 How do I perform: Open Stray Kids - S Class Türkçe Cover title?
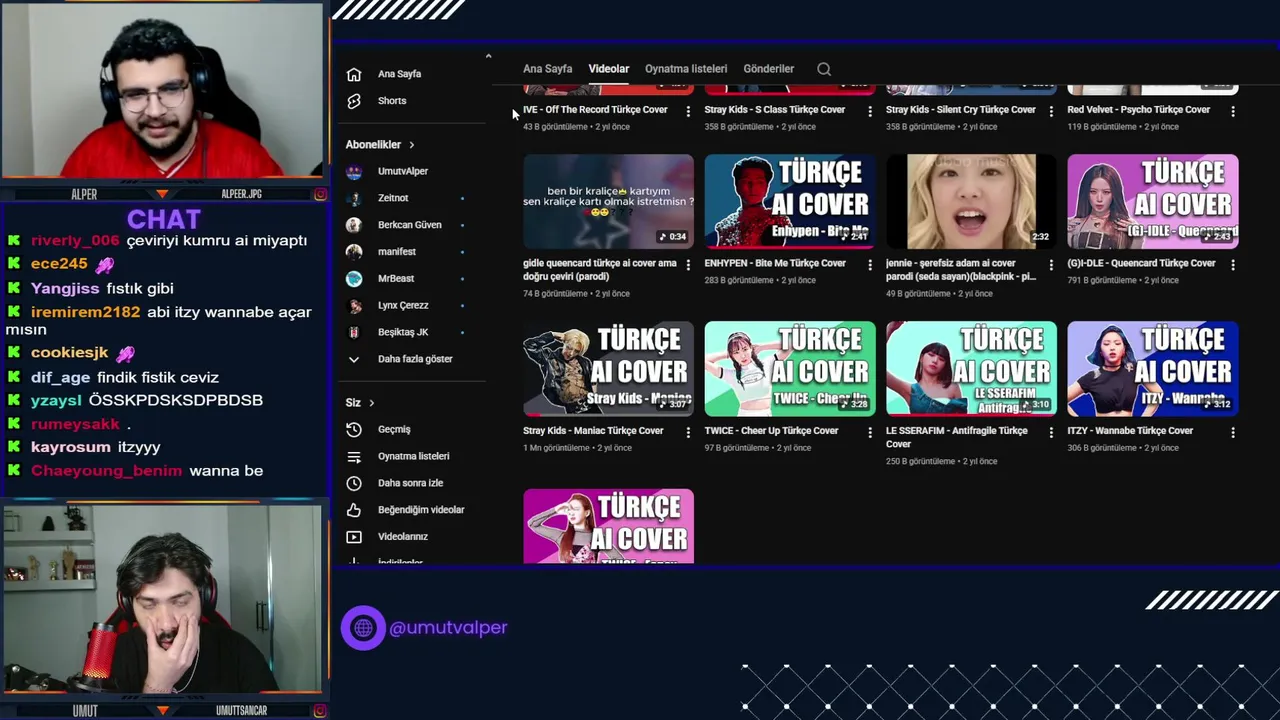(775, 110)
